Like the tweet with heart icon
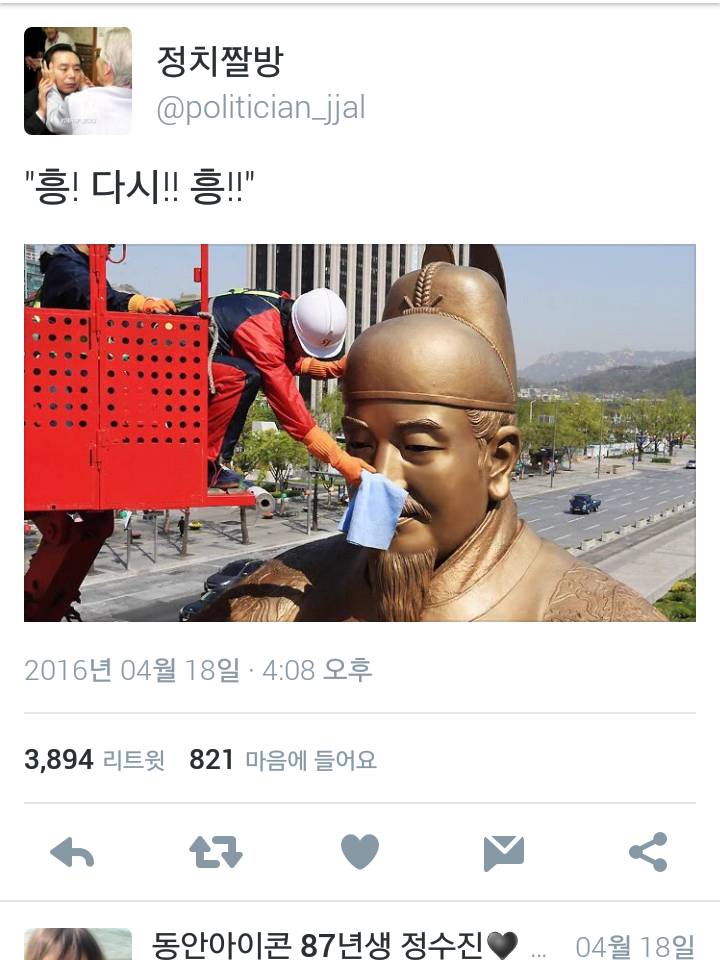The width and height of the screenshot is (720, 960). click(359, 851)
